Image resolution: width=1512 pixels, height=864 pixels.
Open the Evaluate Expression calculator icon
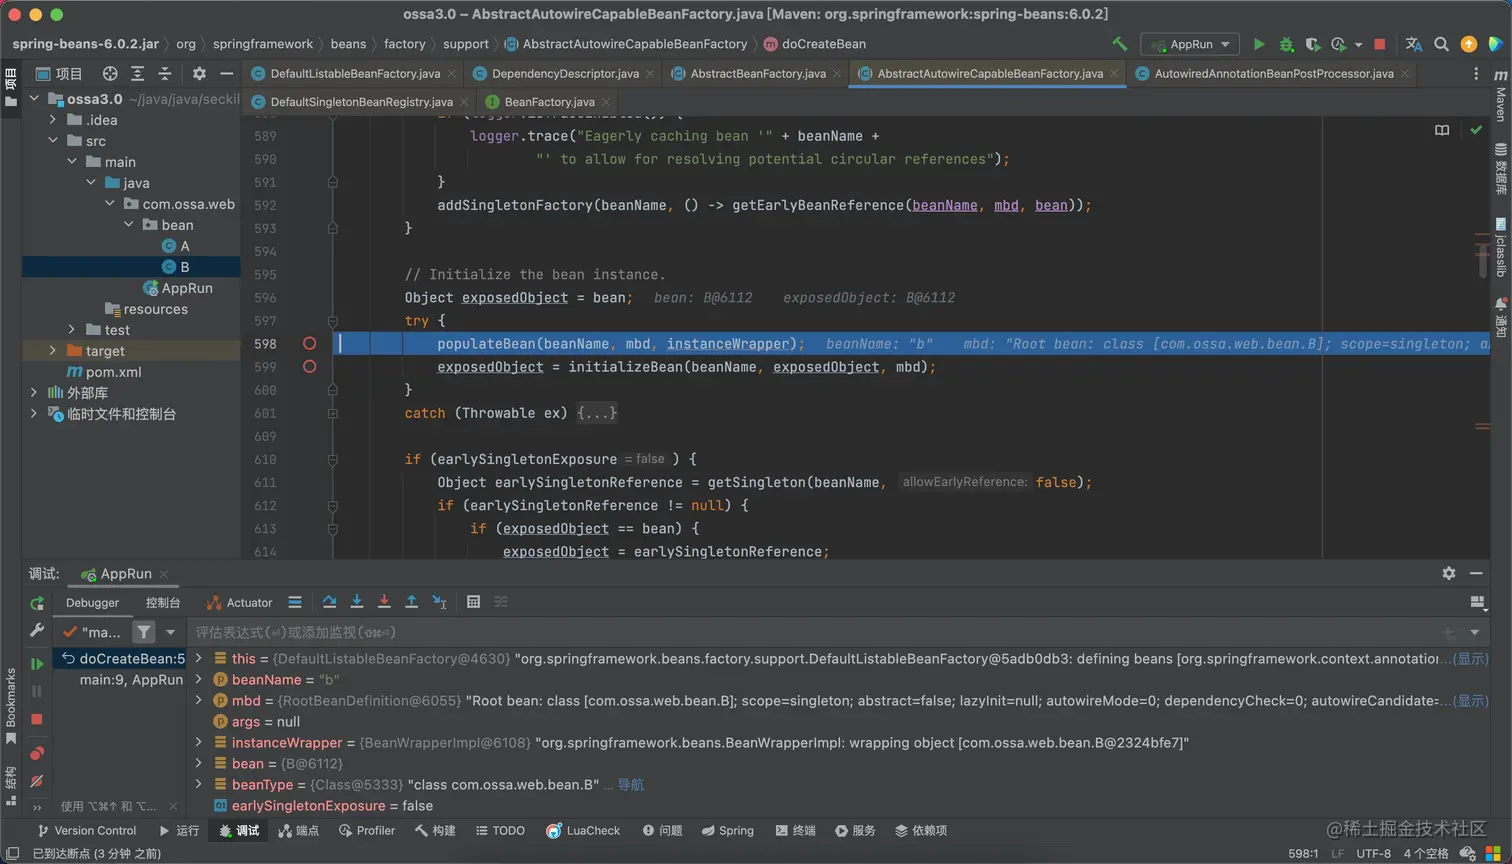473,602
